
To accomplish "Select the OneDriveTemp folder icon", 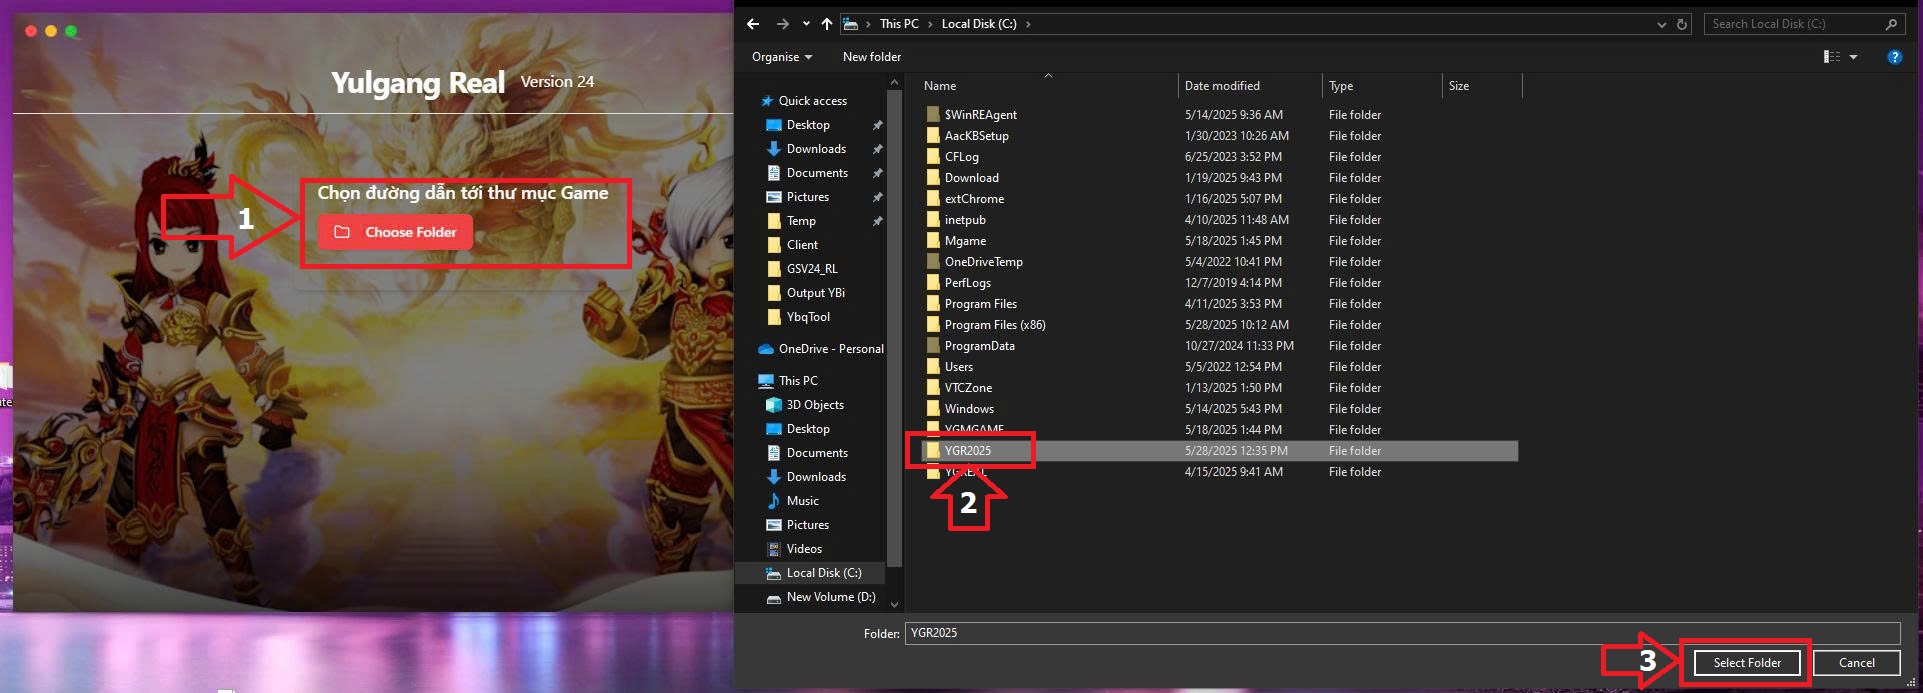I will pos(933,262).
